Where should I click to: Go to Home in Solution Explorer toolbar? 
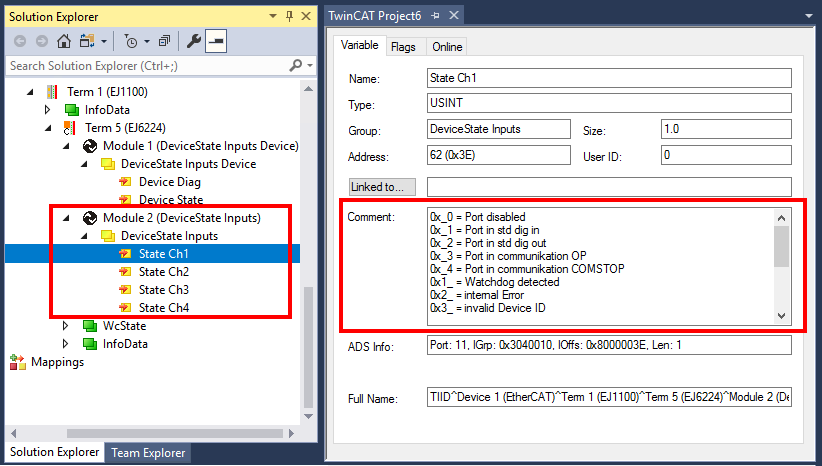[64, 41]
